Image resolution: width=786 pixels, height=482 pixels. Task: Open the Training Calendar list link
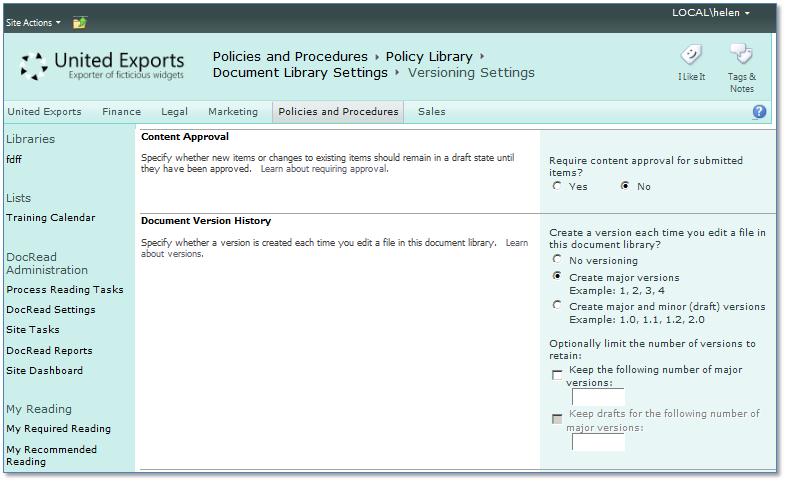pyautogui.click(x=51, y=218)
